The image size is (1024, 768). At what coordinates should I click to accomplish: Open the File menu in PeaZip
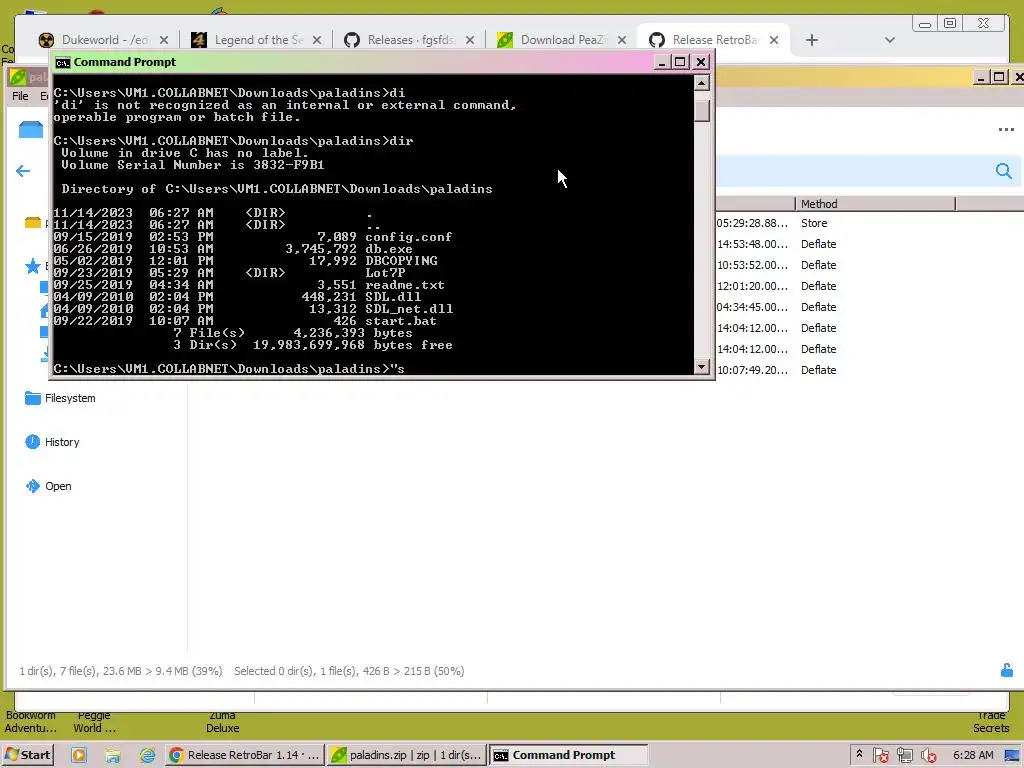pyautogui.click(x=20, y=96)
